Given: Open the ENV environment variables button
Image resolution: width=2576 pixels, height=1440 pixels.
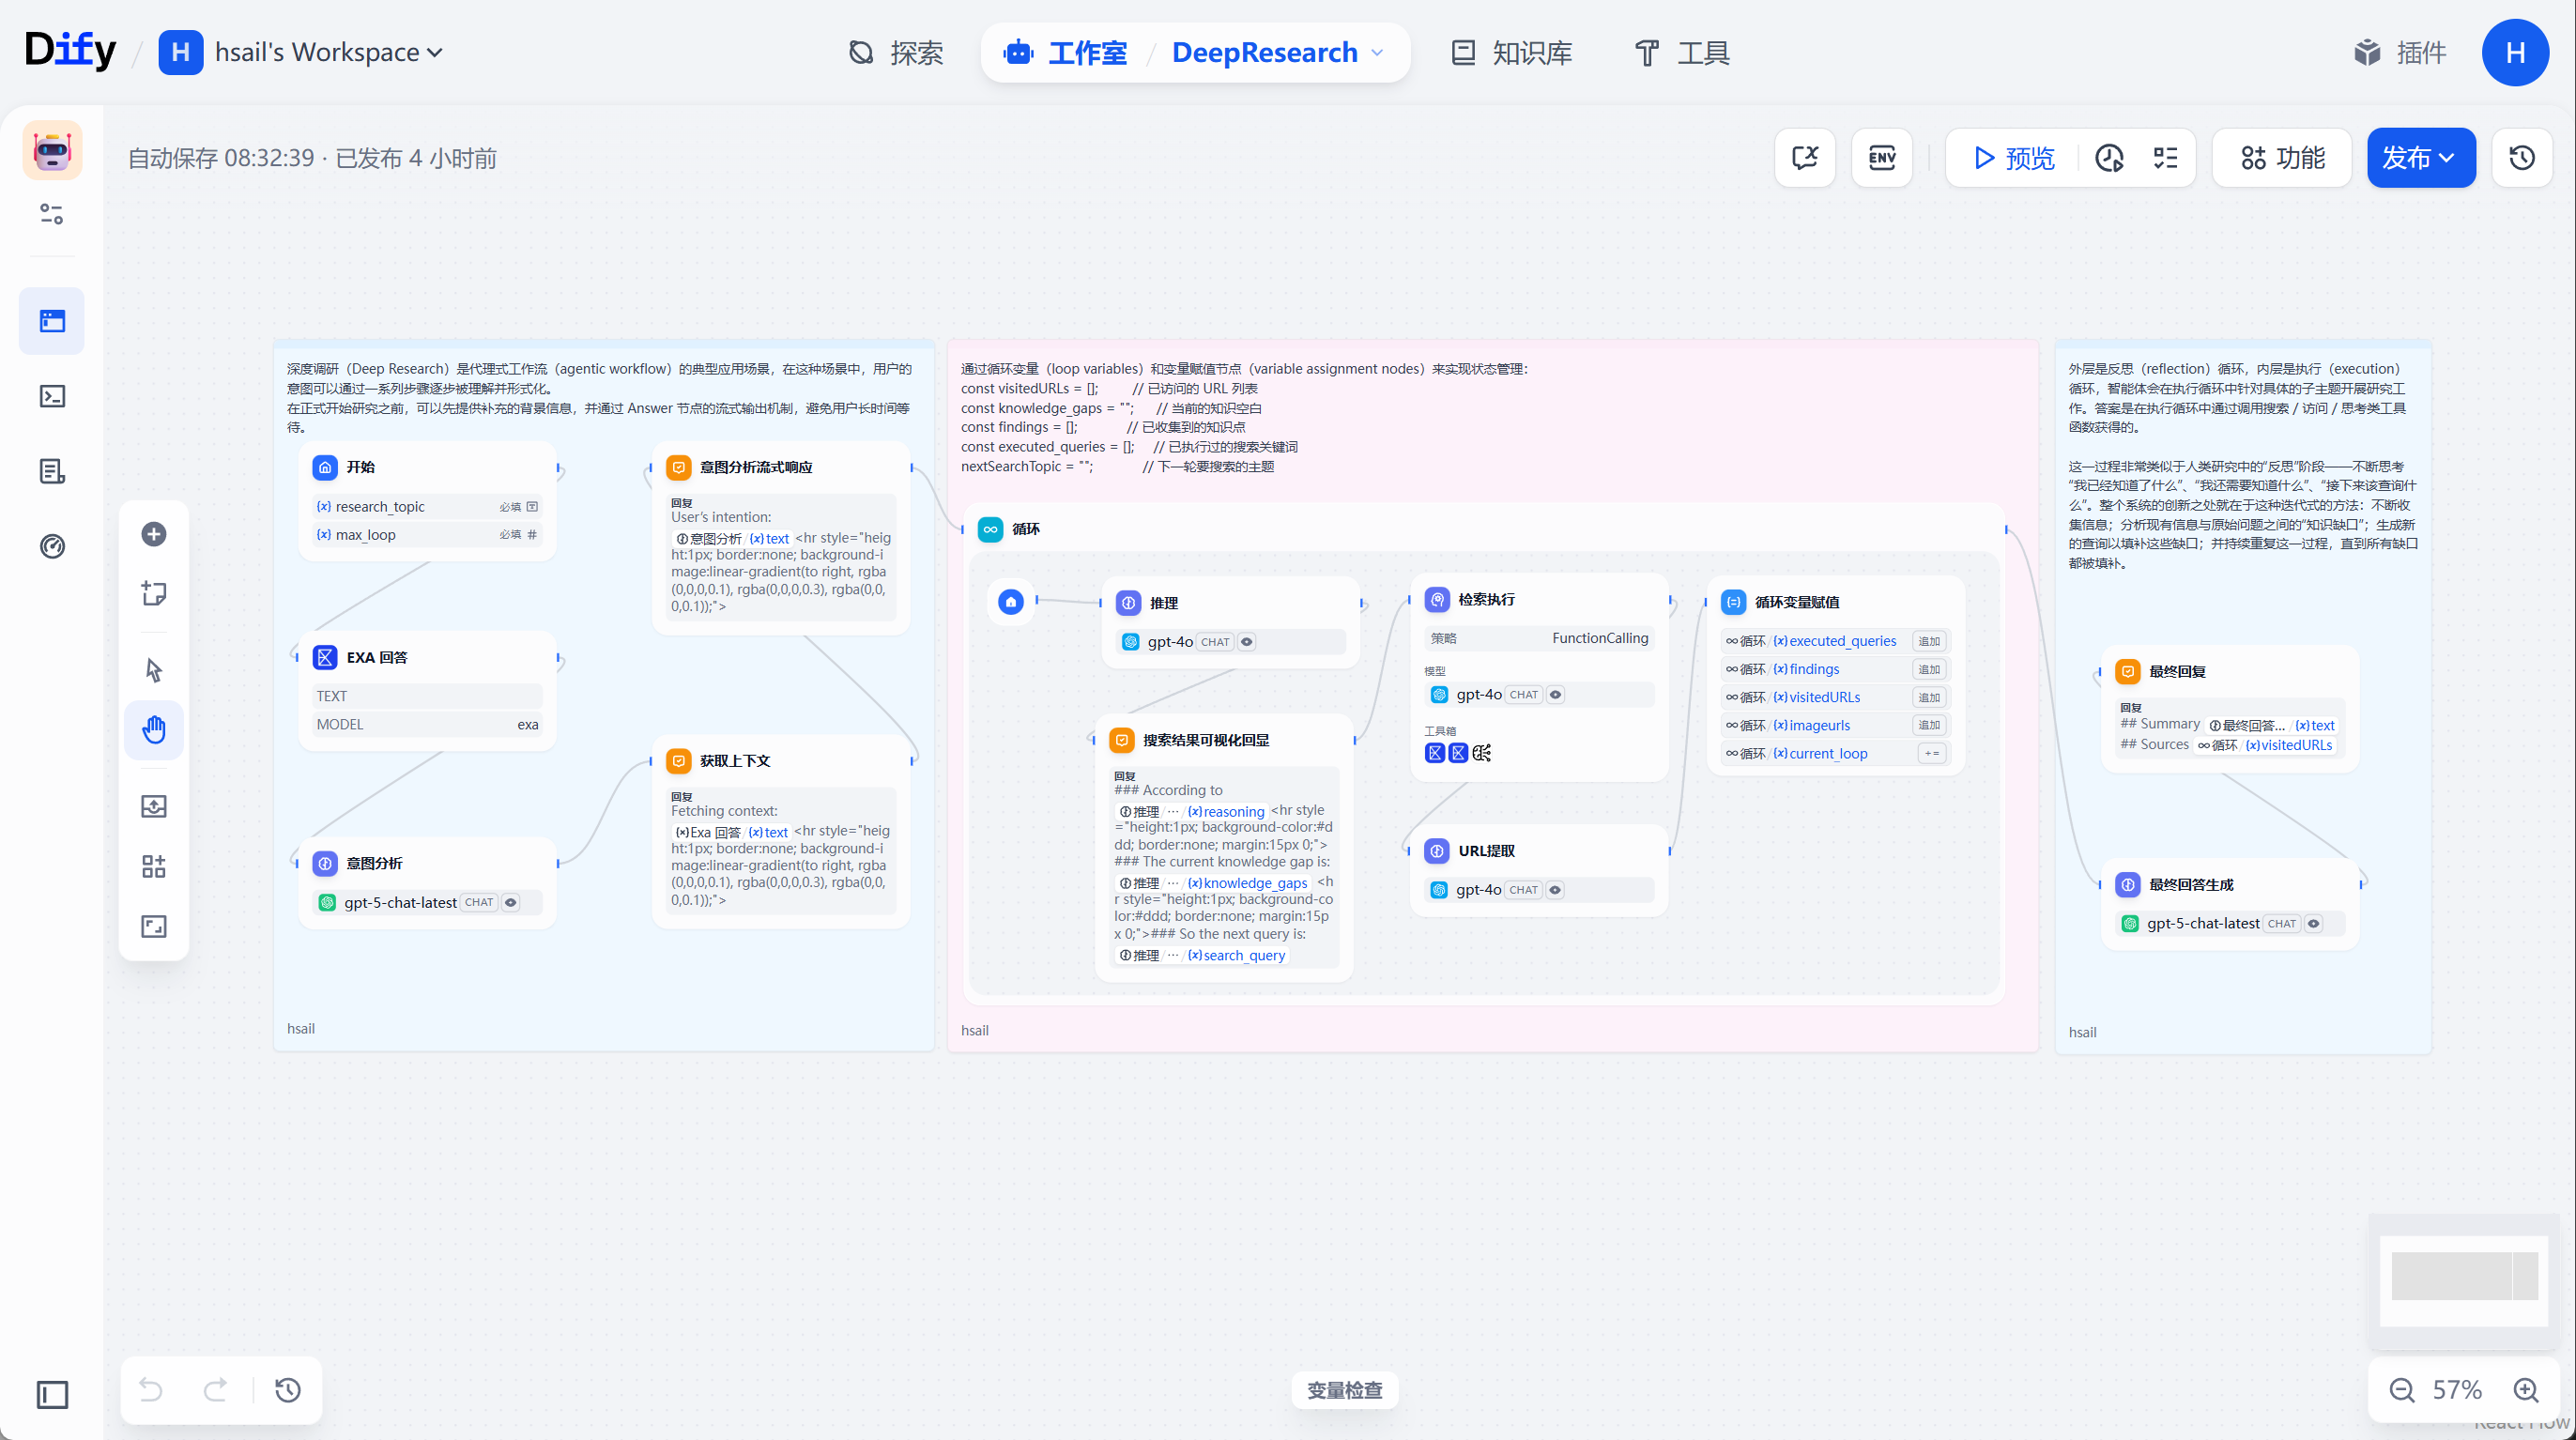Looking at the screenshot, I should click(1882, 158).
